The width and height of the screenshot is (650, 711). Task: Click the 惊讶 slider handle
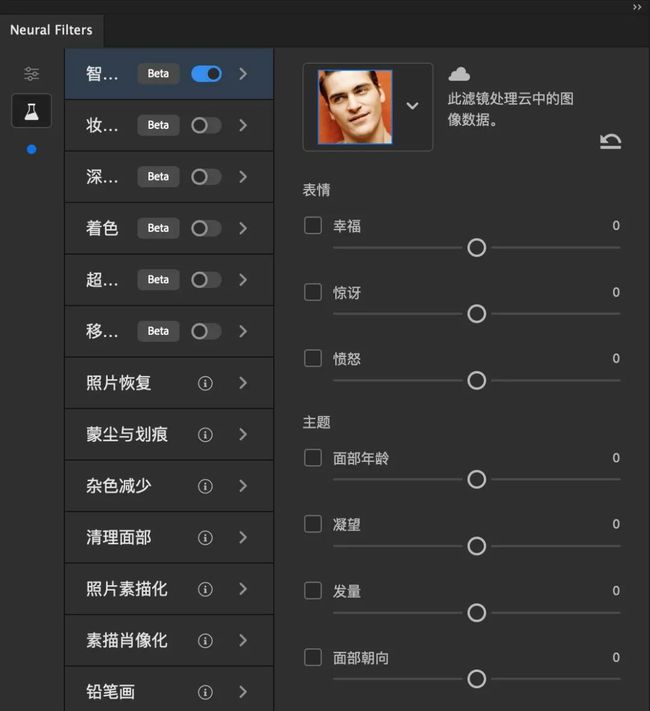(477, 314)
